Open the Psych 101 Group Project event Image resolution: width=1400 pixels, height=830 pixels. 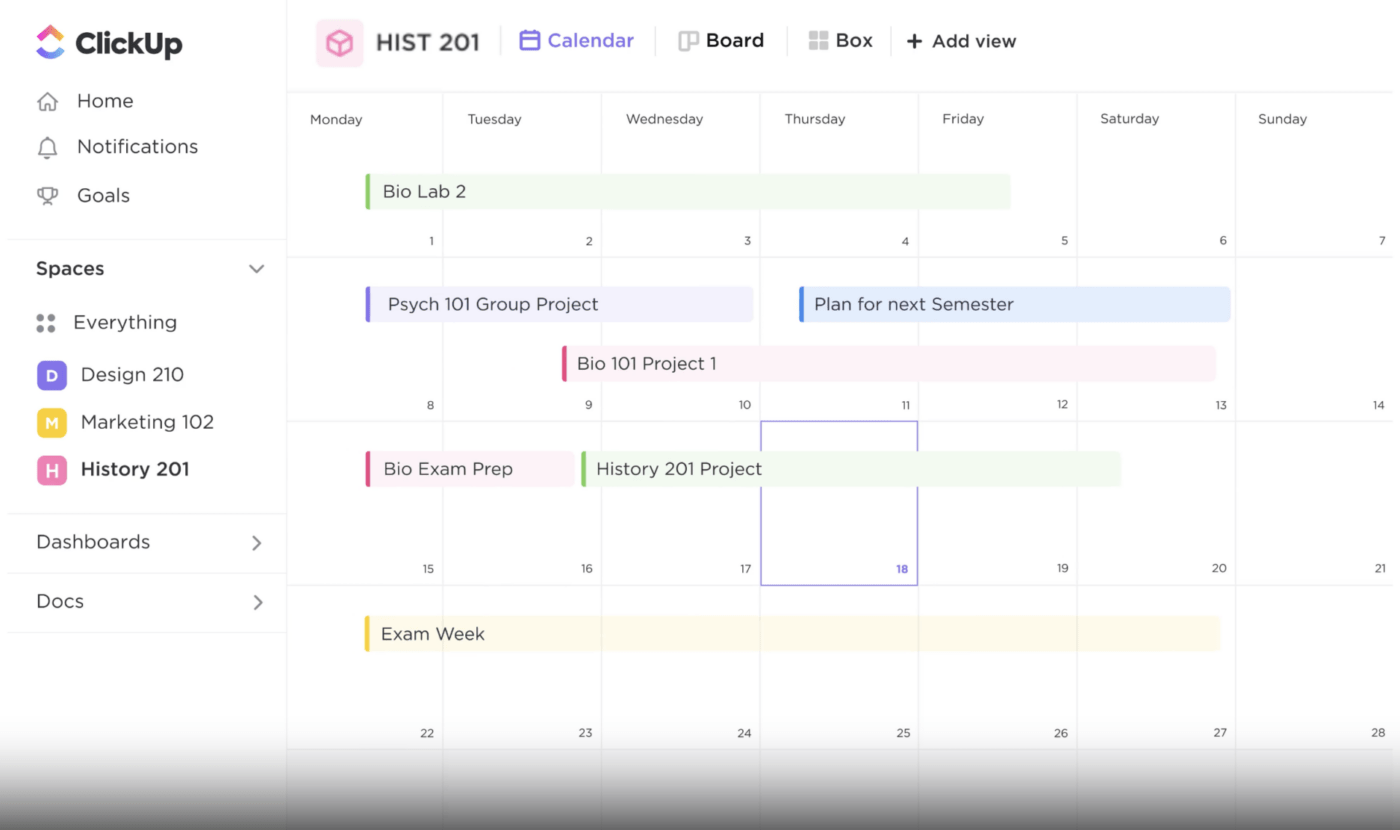[x=559, y=304]
